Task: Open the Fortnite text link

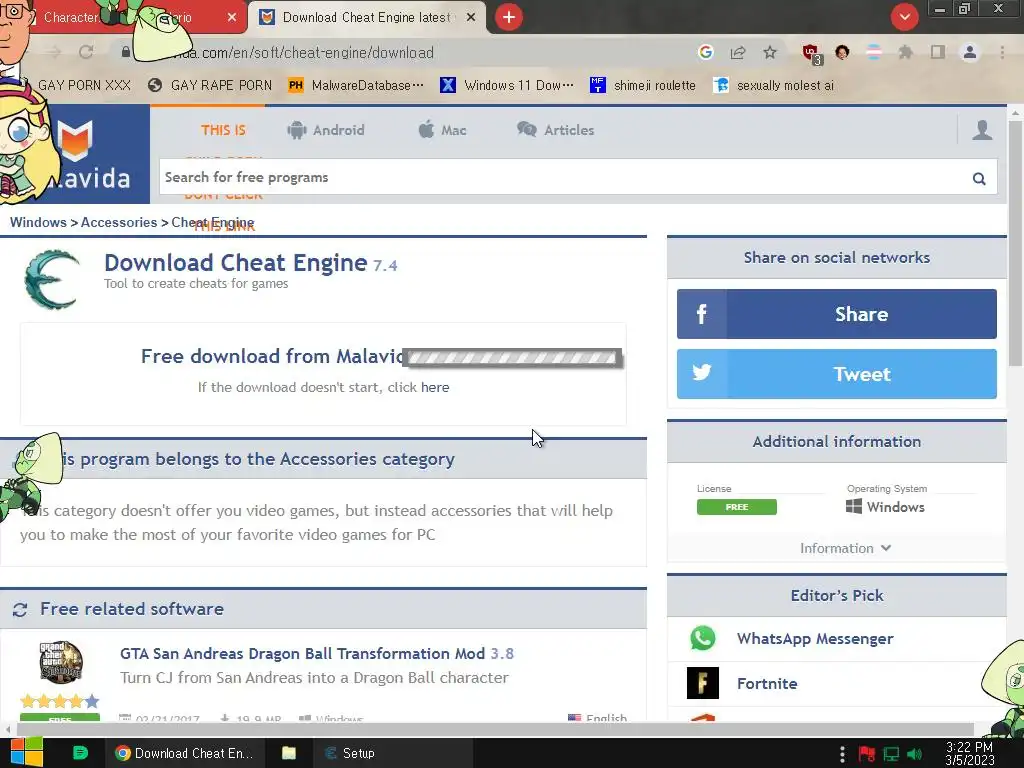Action: click(767, 684)
